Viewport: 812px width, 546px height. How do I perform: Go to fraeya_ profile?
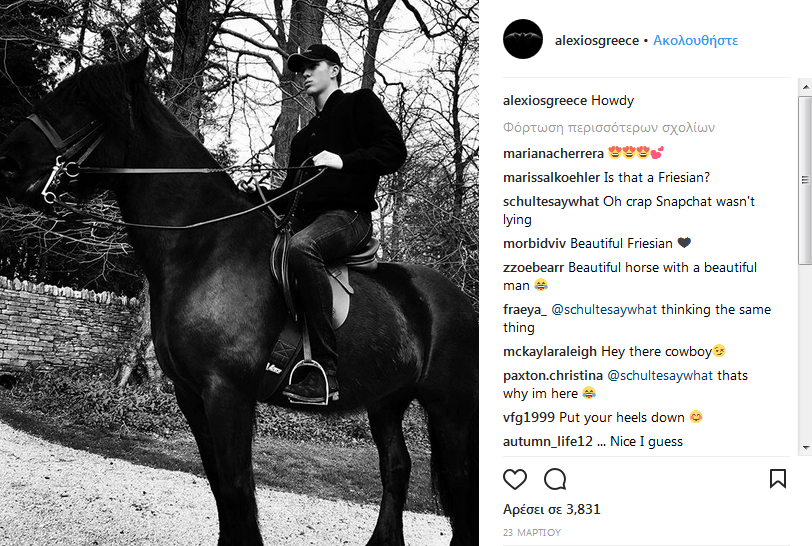[526, 310]
